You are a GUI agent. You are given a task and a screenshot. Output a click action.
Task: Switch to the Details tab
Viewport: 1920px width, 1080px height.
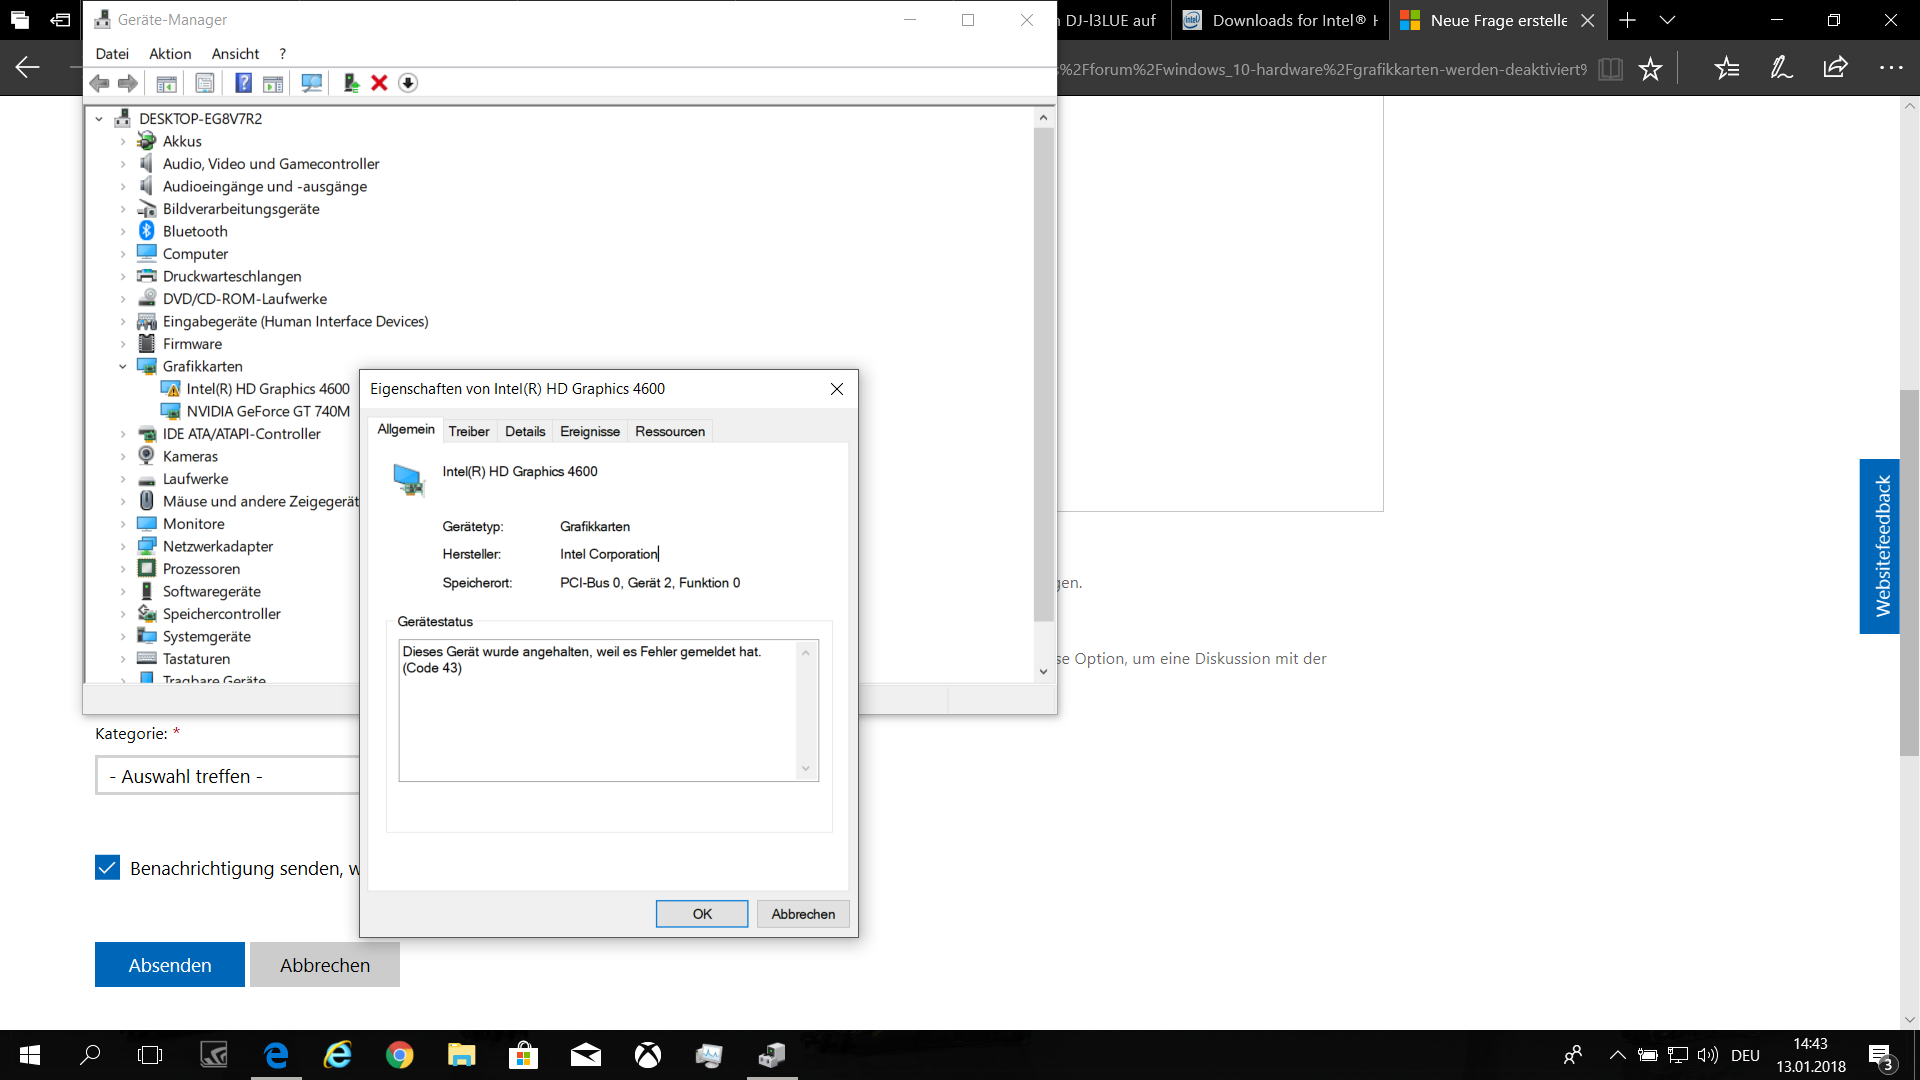(525, 432)
